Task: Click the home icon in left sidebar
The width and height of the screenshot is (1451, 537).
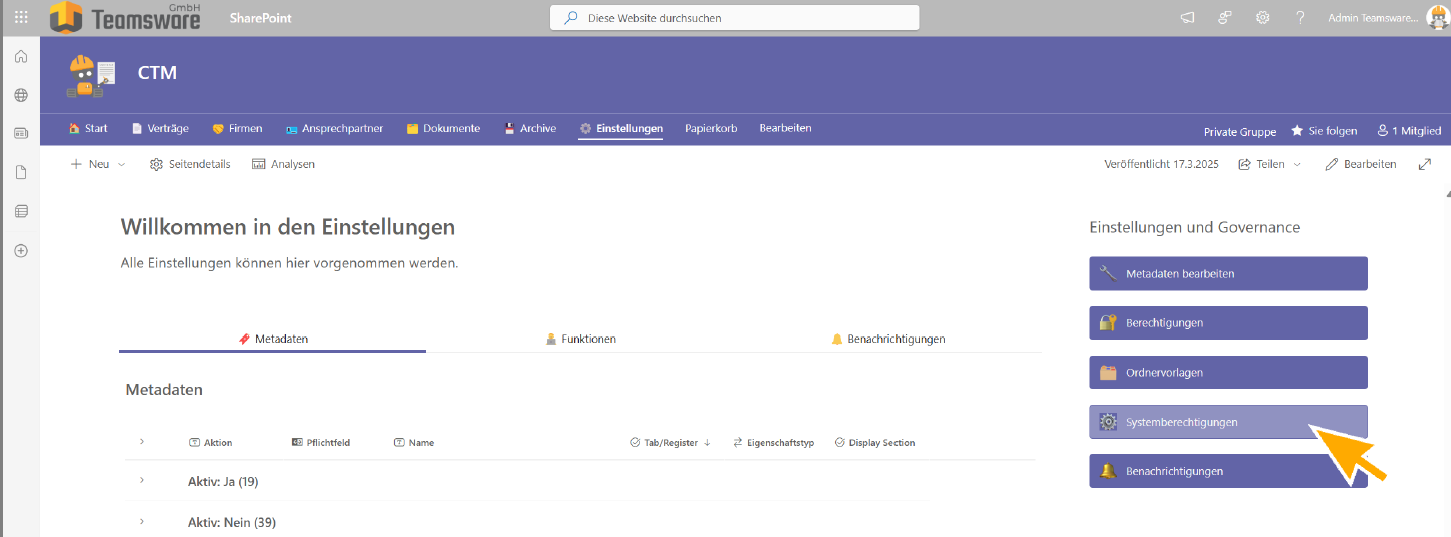Action: pos(21,57)
